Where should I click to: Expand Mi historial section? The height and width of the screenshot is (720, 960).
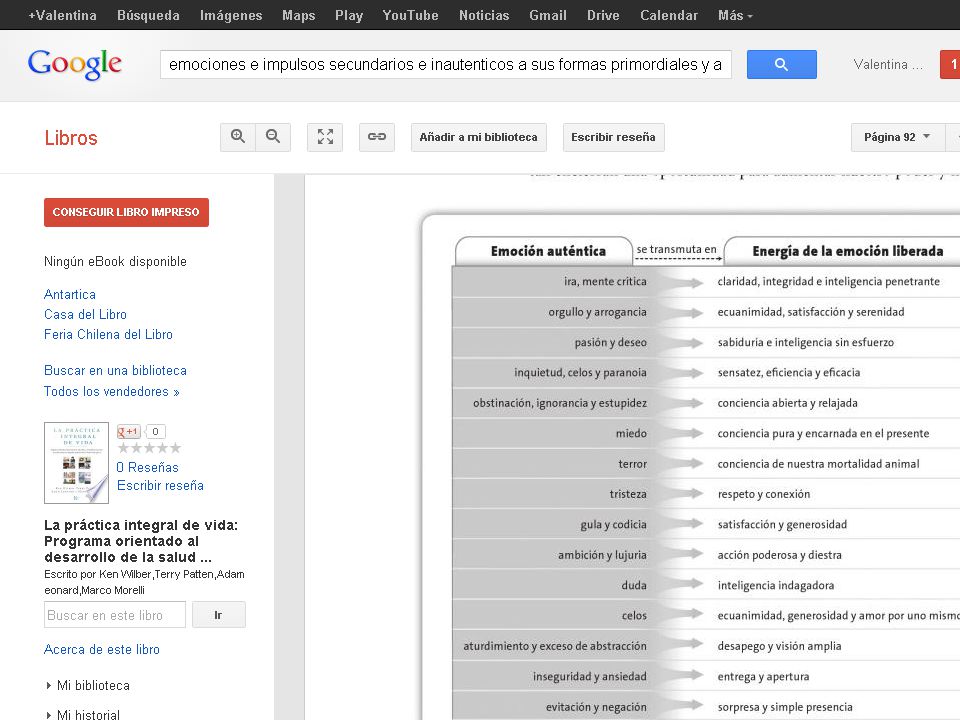point(83,714)
